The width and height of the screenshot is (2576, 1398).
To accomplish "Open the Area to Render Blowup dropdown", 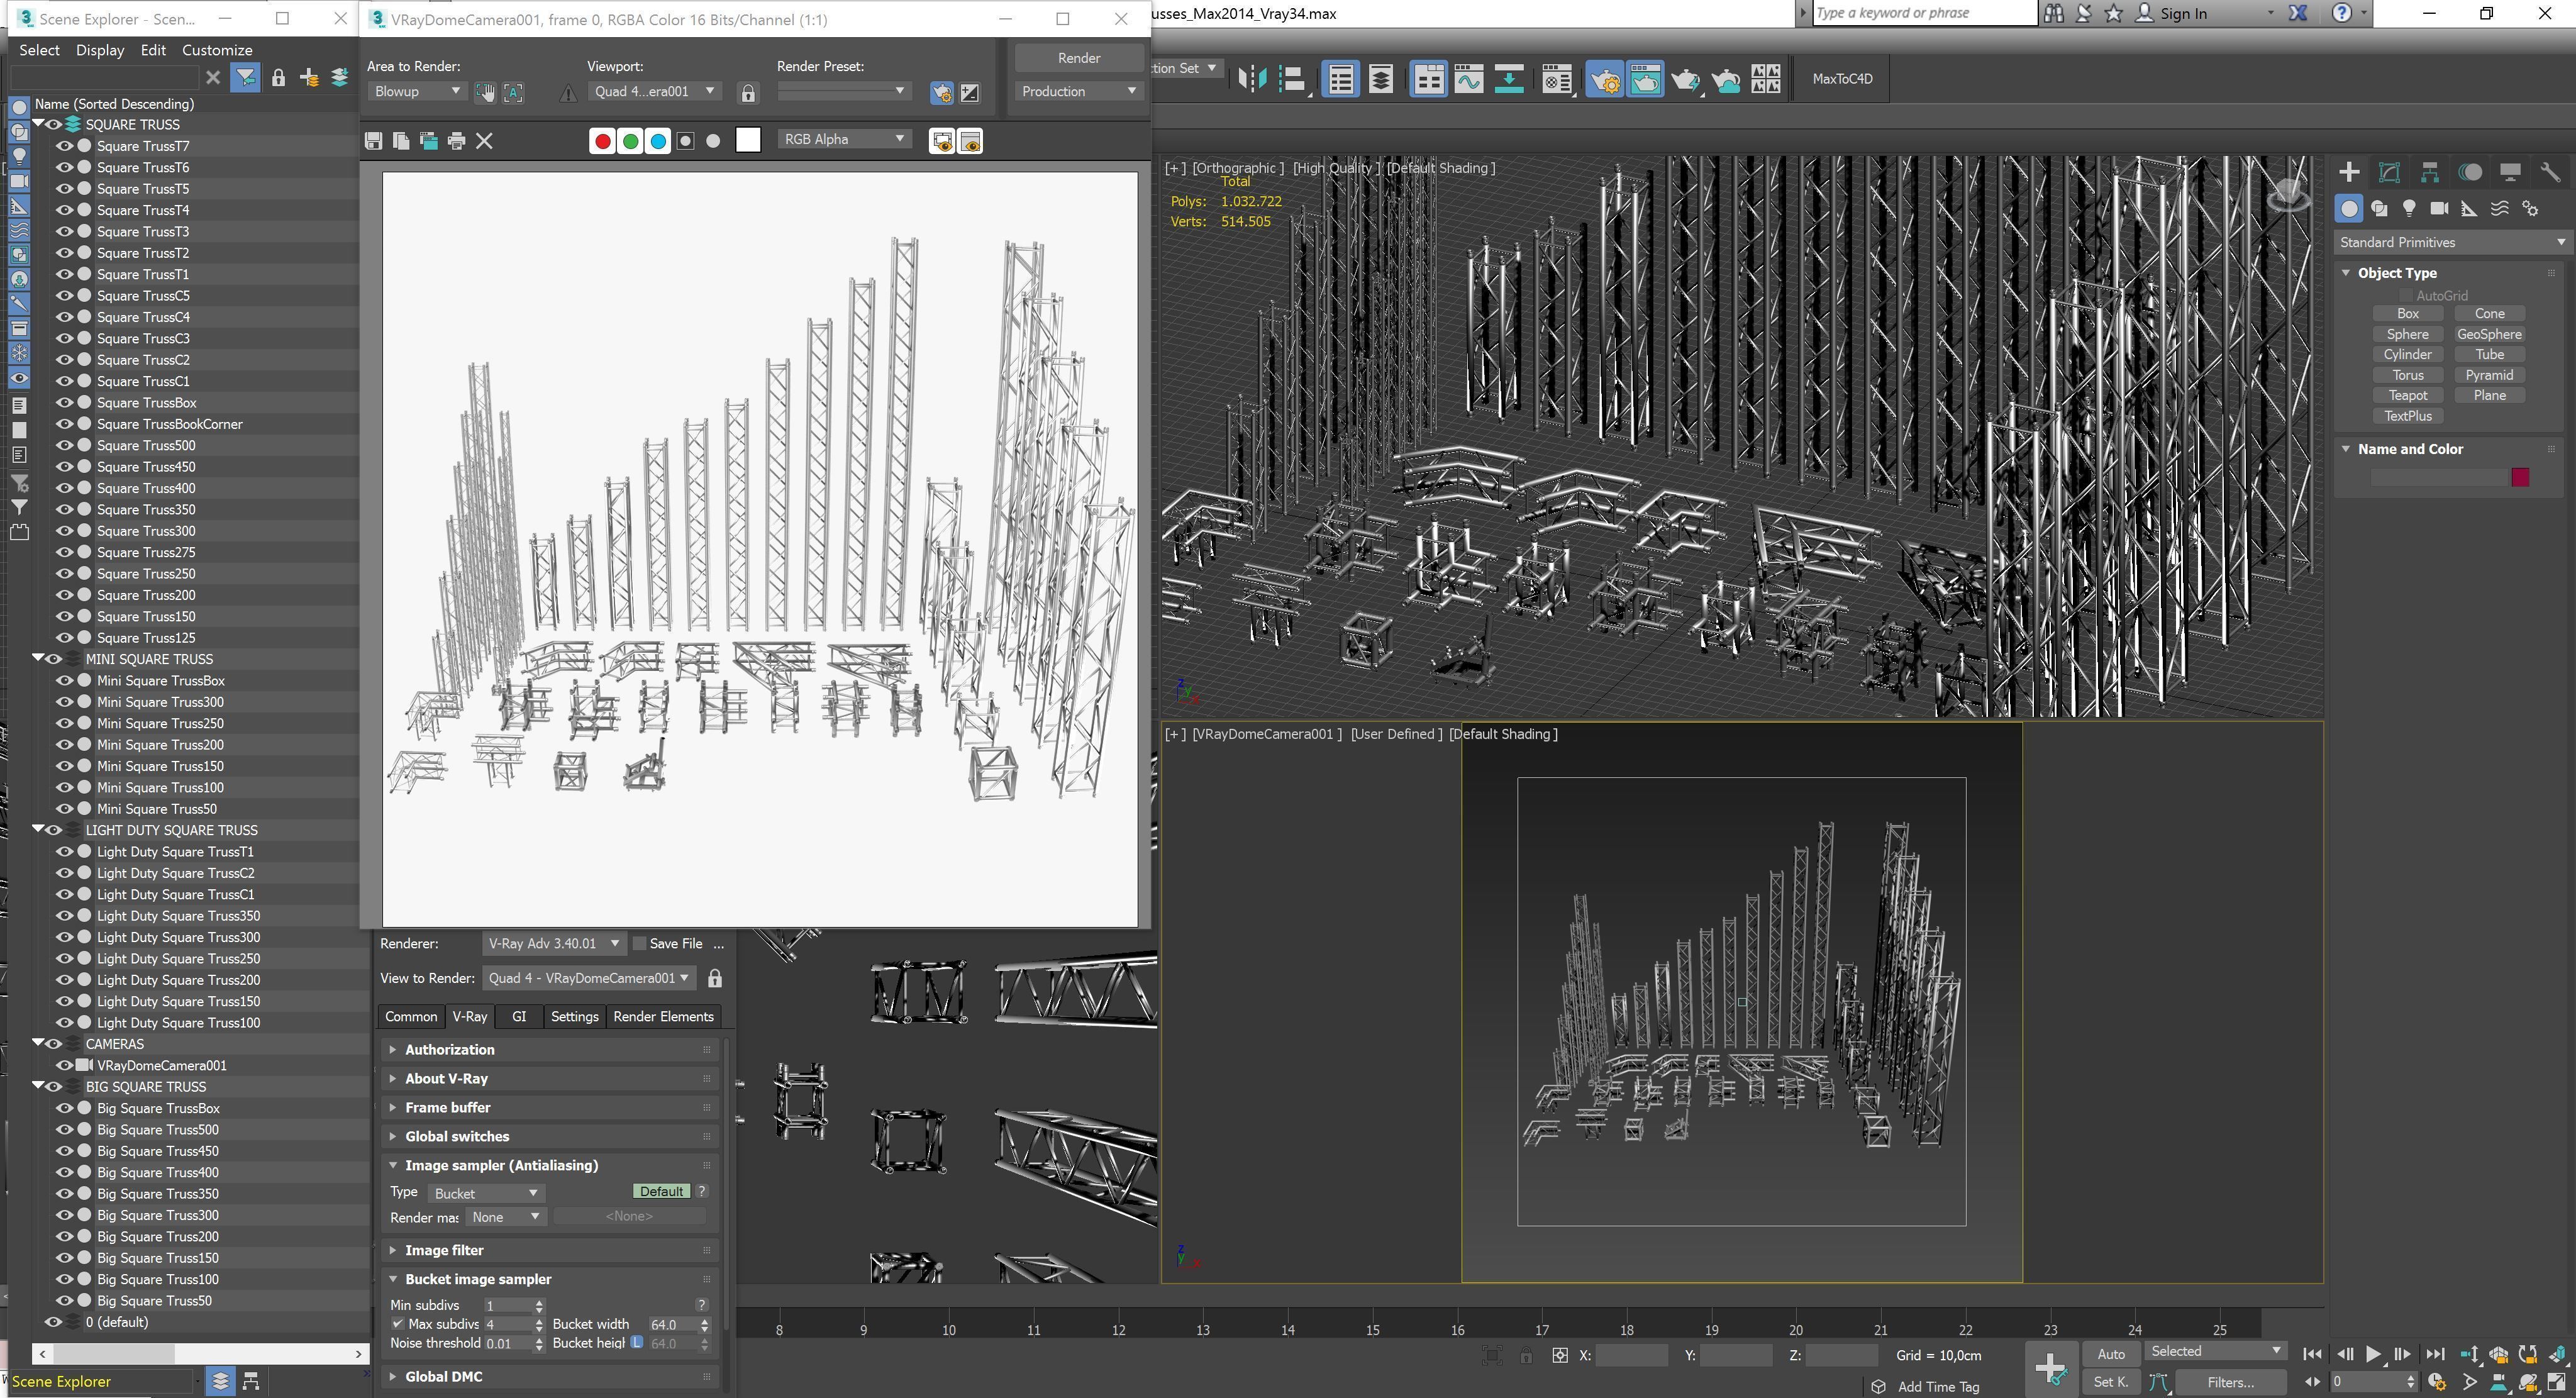I will coord(417,91).
